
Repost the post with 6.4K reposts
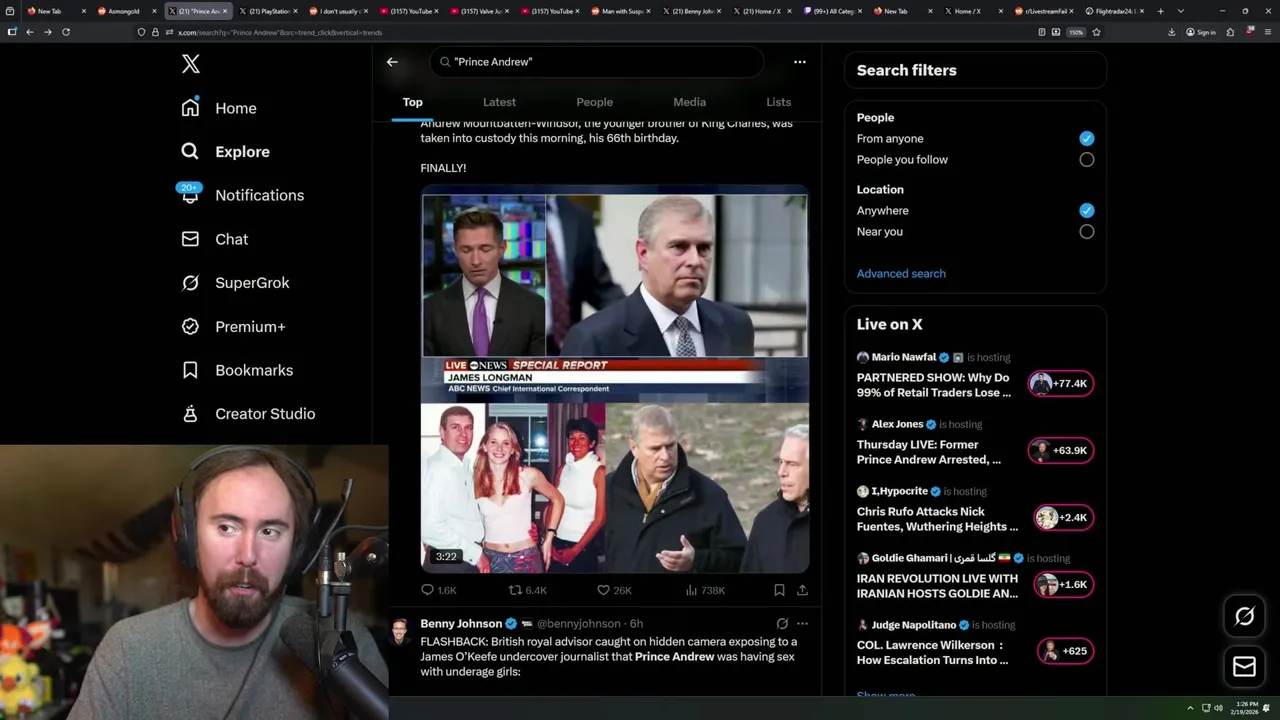pyautogui.click(x=528, y=590)
